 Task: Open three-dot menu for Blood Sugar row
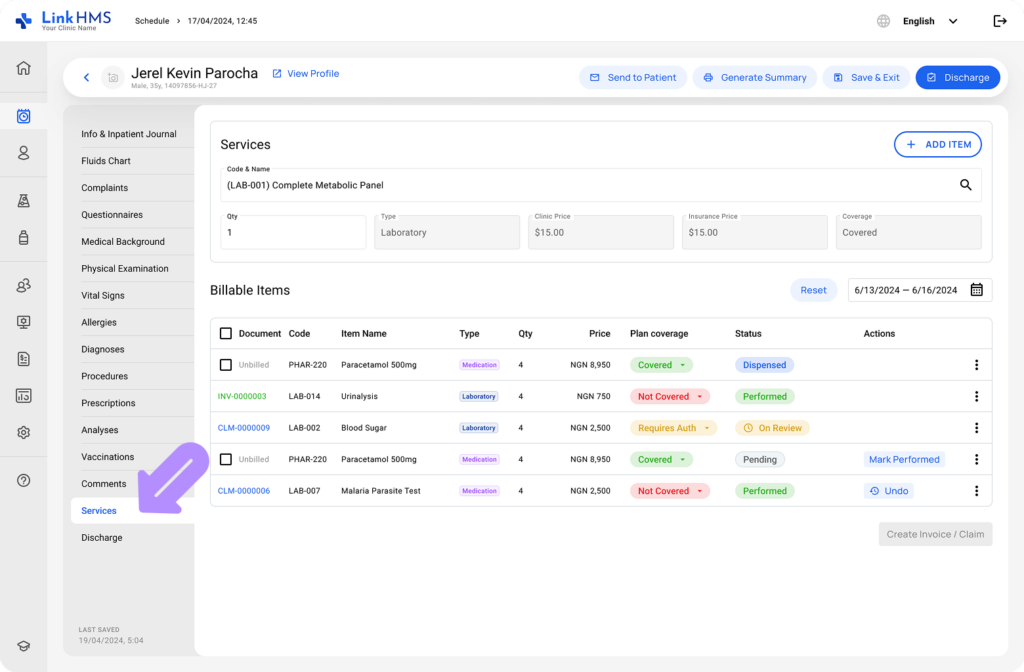(976, 428)
